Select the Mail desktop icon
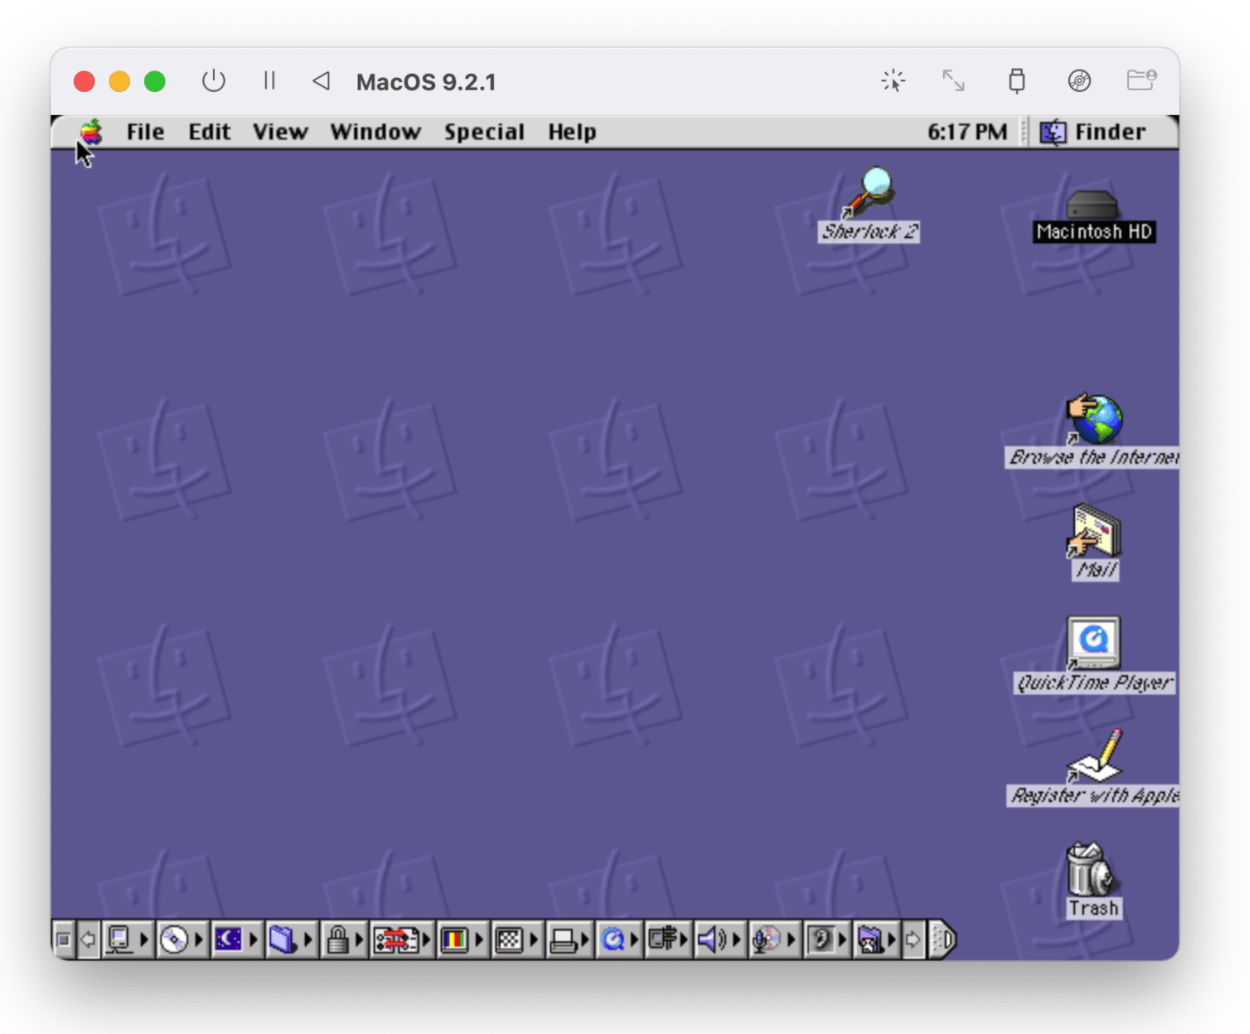This screenshot has width=1250, height=1034. [x=1094, y=531]
